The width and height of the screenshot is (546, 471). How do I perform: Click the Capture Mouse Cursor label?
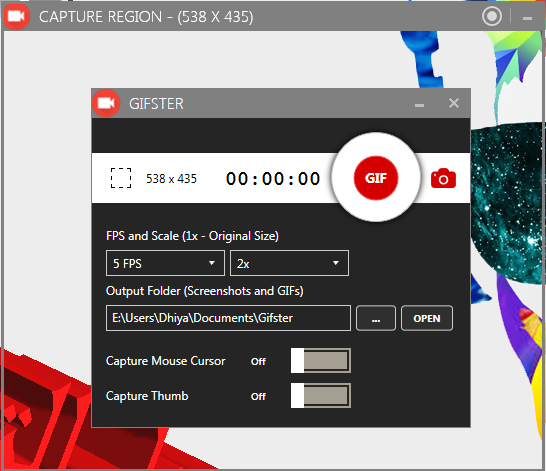click(x=166, y=361)
